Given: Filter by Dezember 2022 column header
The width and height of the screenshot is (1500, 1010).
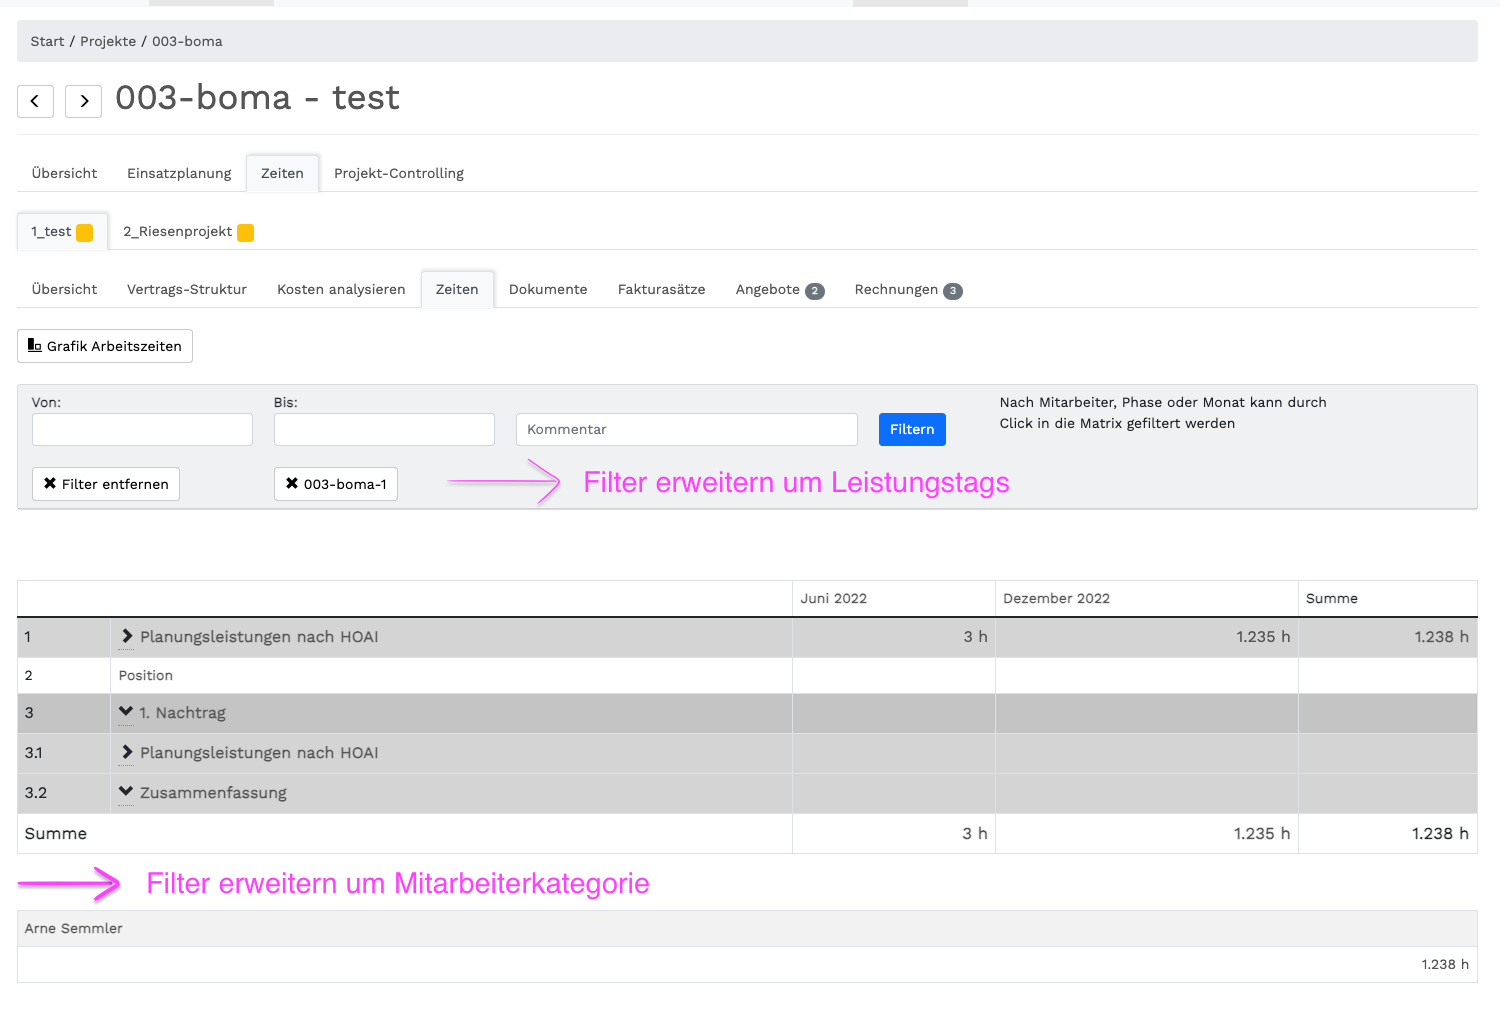Looking at the screenshot, I should [x=1056, y=598].
